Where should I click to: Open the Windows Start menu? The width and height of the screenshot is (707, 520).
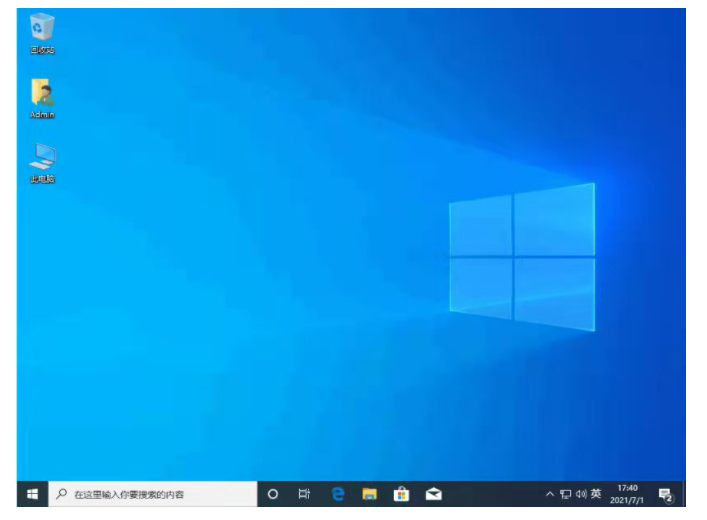(x=32, y=494)
